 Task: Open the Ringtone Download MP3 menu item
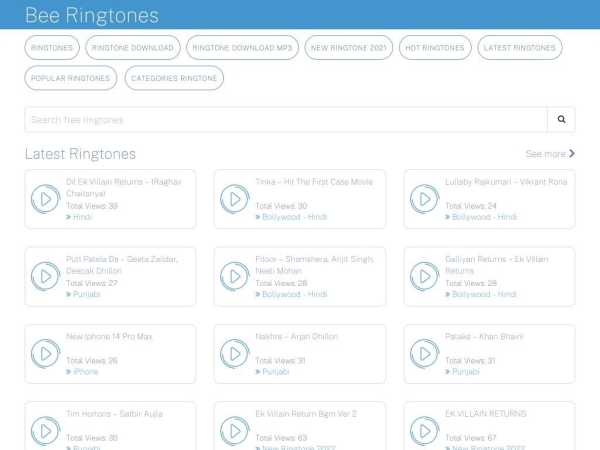tap(242, 48)
